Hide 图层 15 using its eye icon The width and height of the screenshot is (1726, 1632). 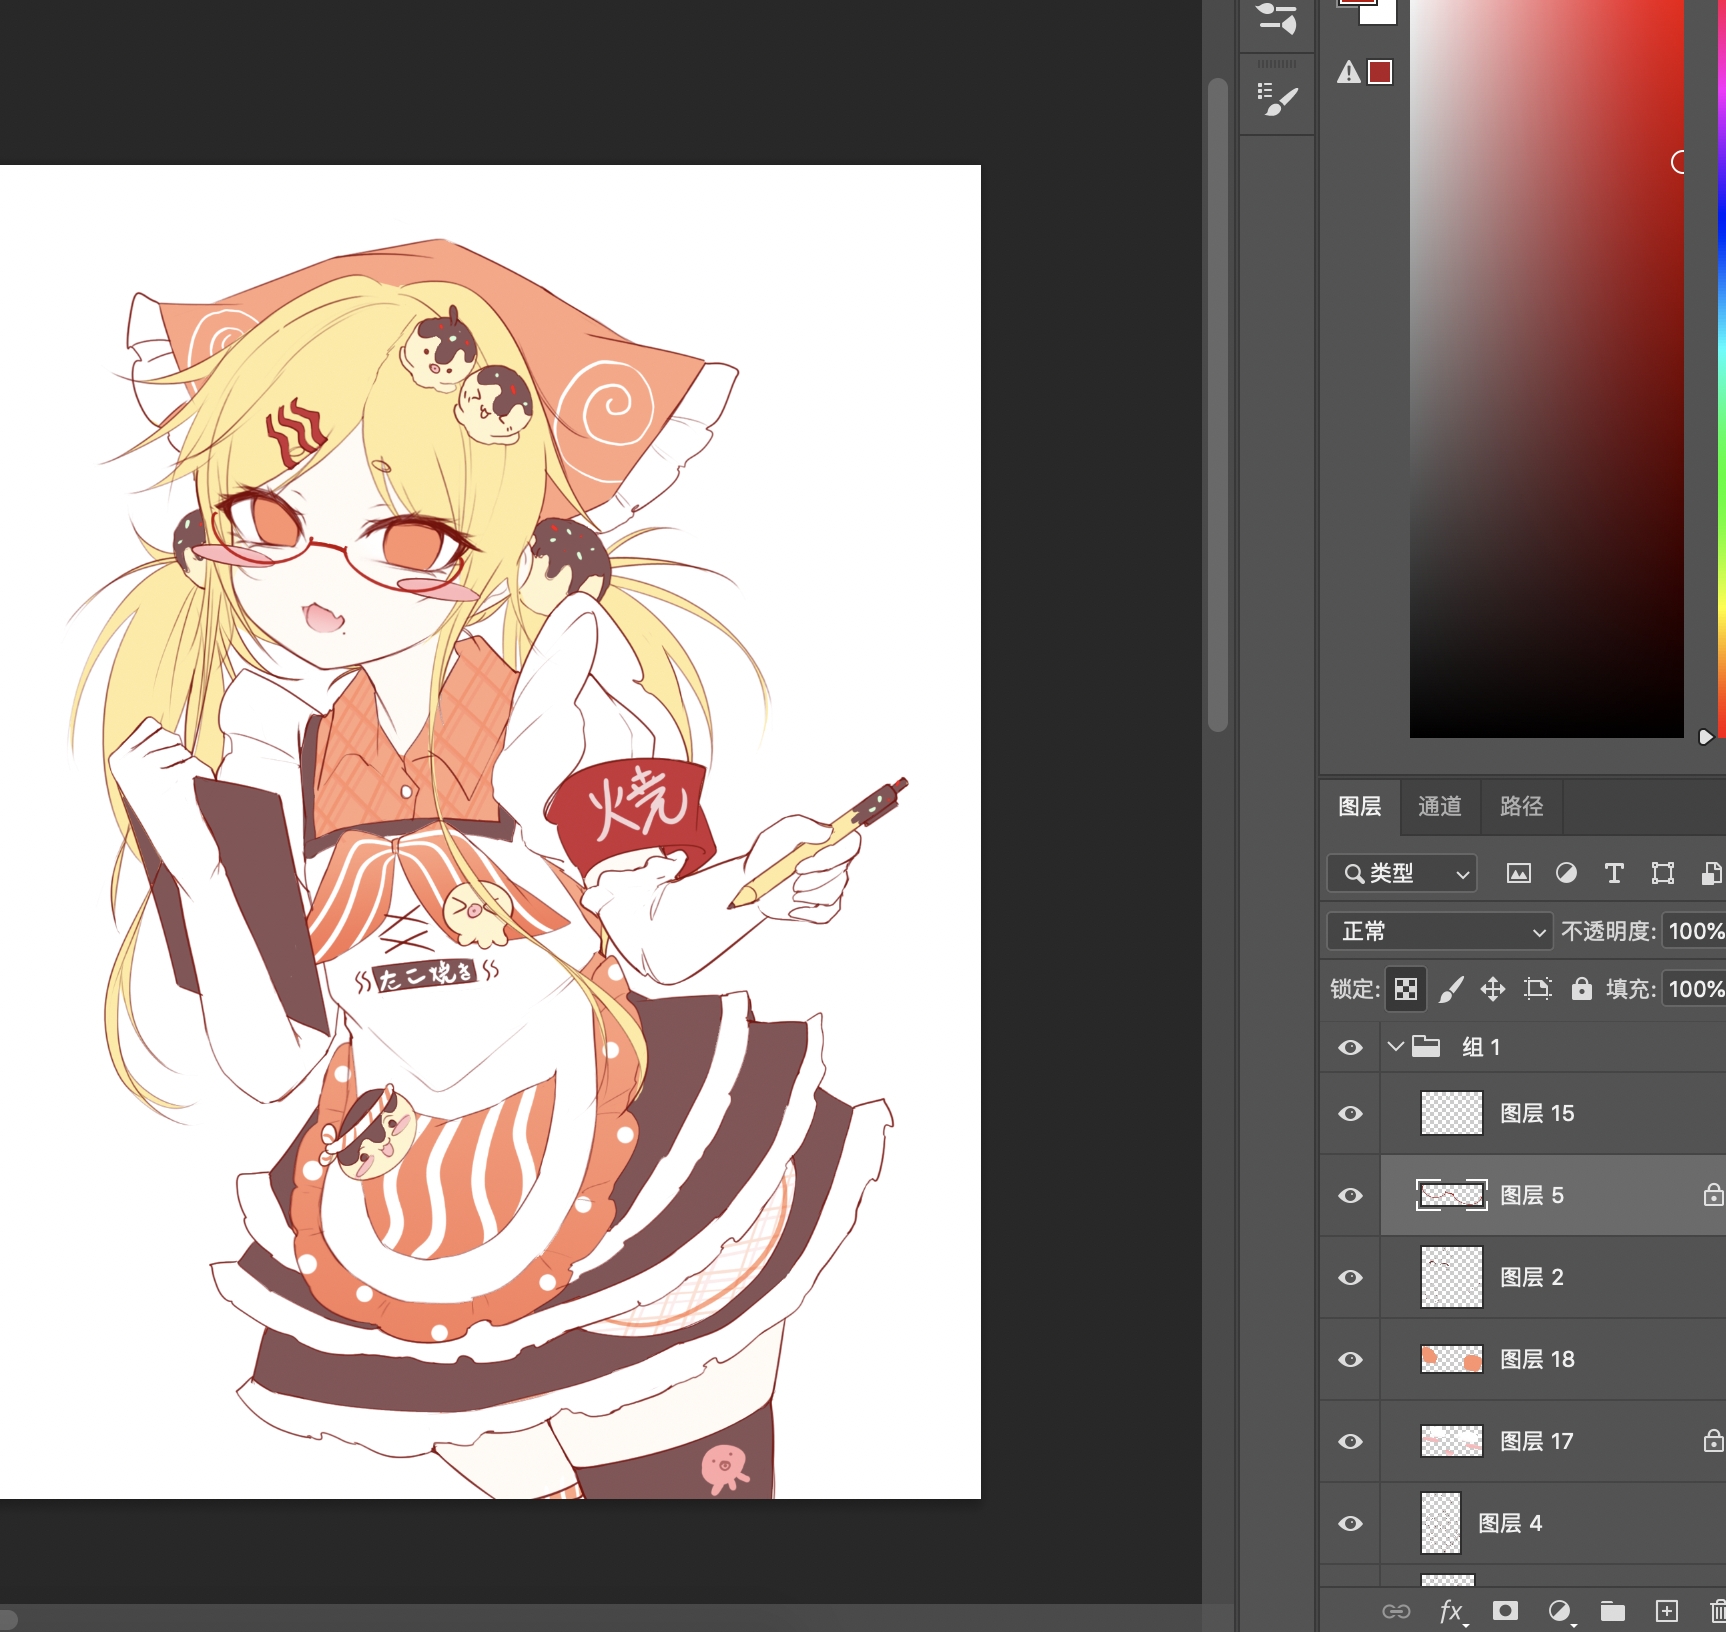coord(1350,1113)
